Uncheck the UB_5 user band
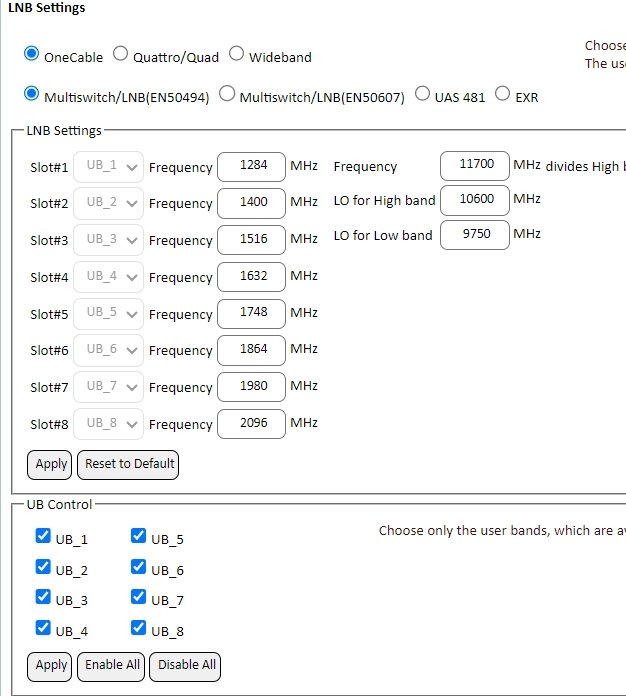626x696 pixels. coord(139,536)
